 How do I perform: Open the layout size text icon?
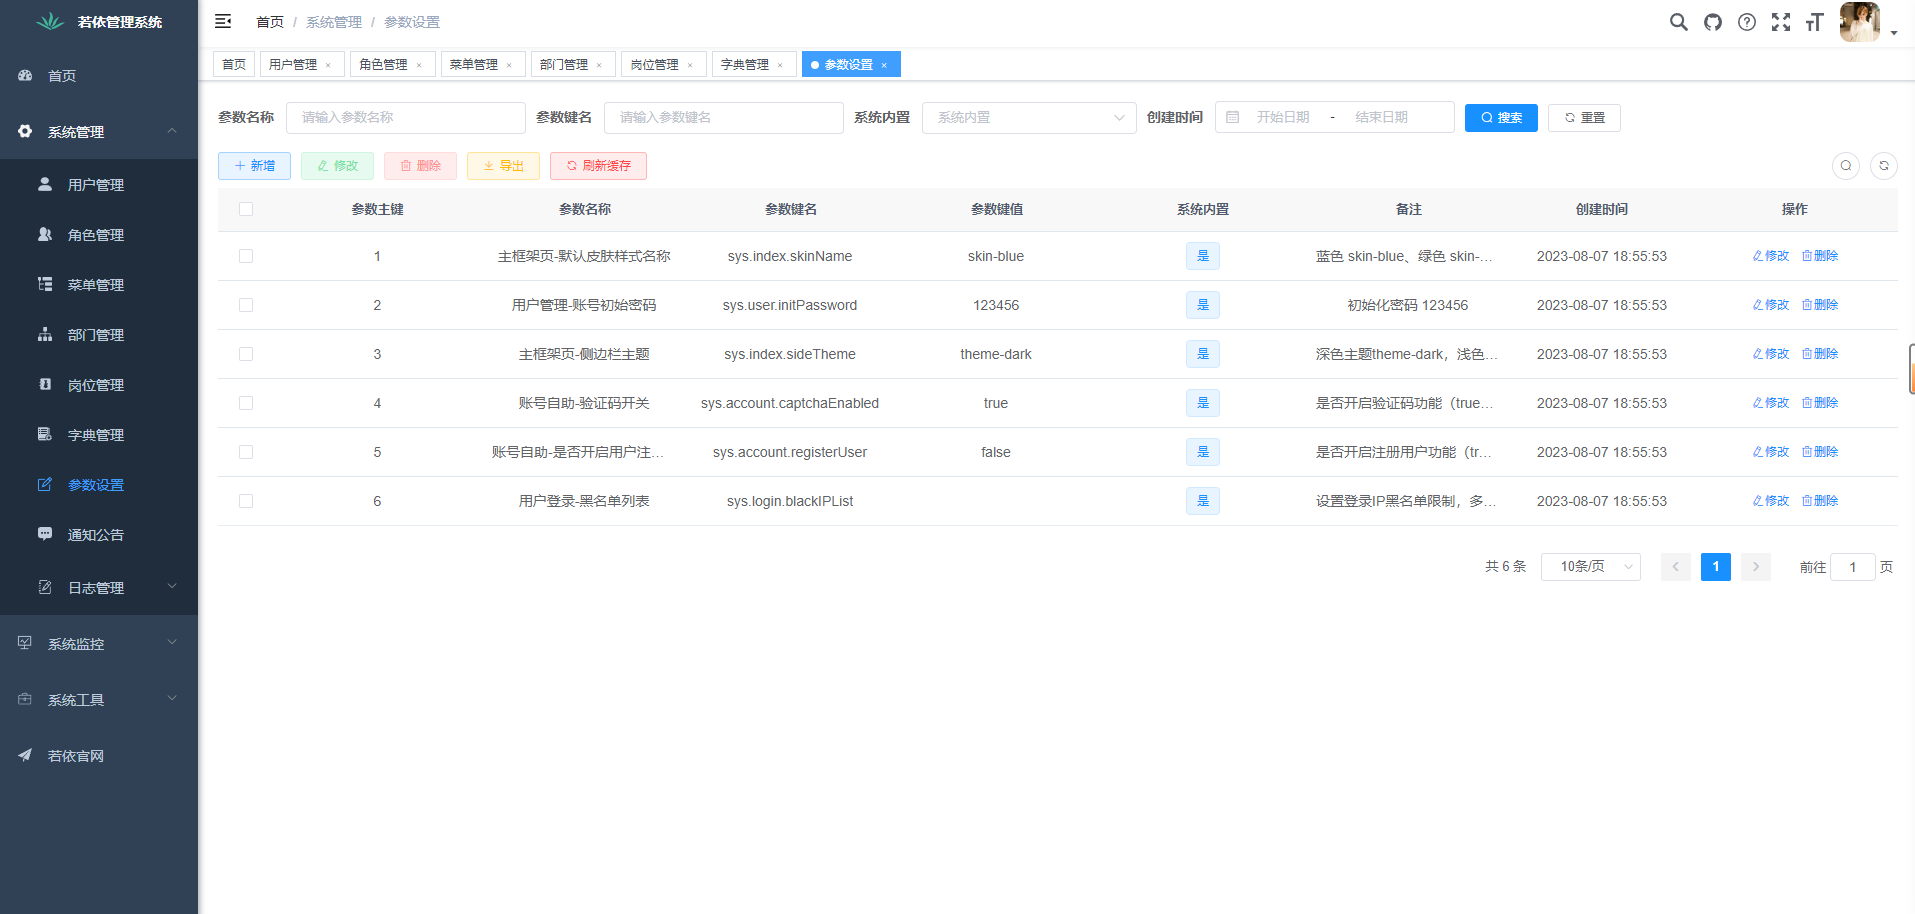(1815, 22)
